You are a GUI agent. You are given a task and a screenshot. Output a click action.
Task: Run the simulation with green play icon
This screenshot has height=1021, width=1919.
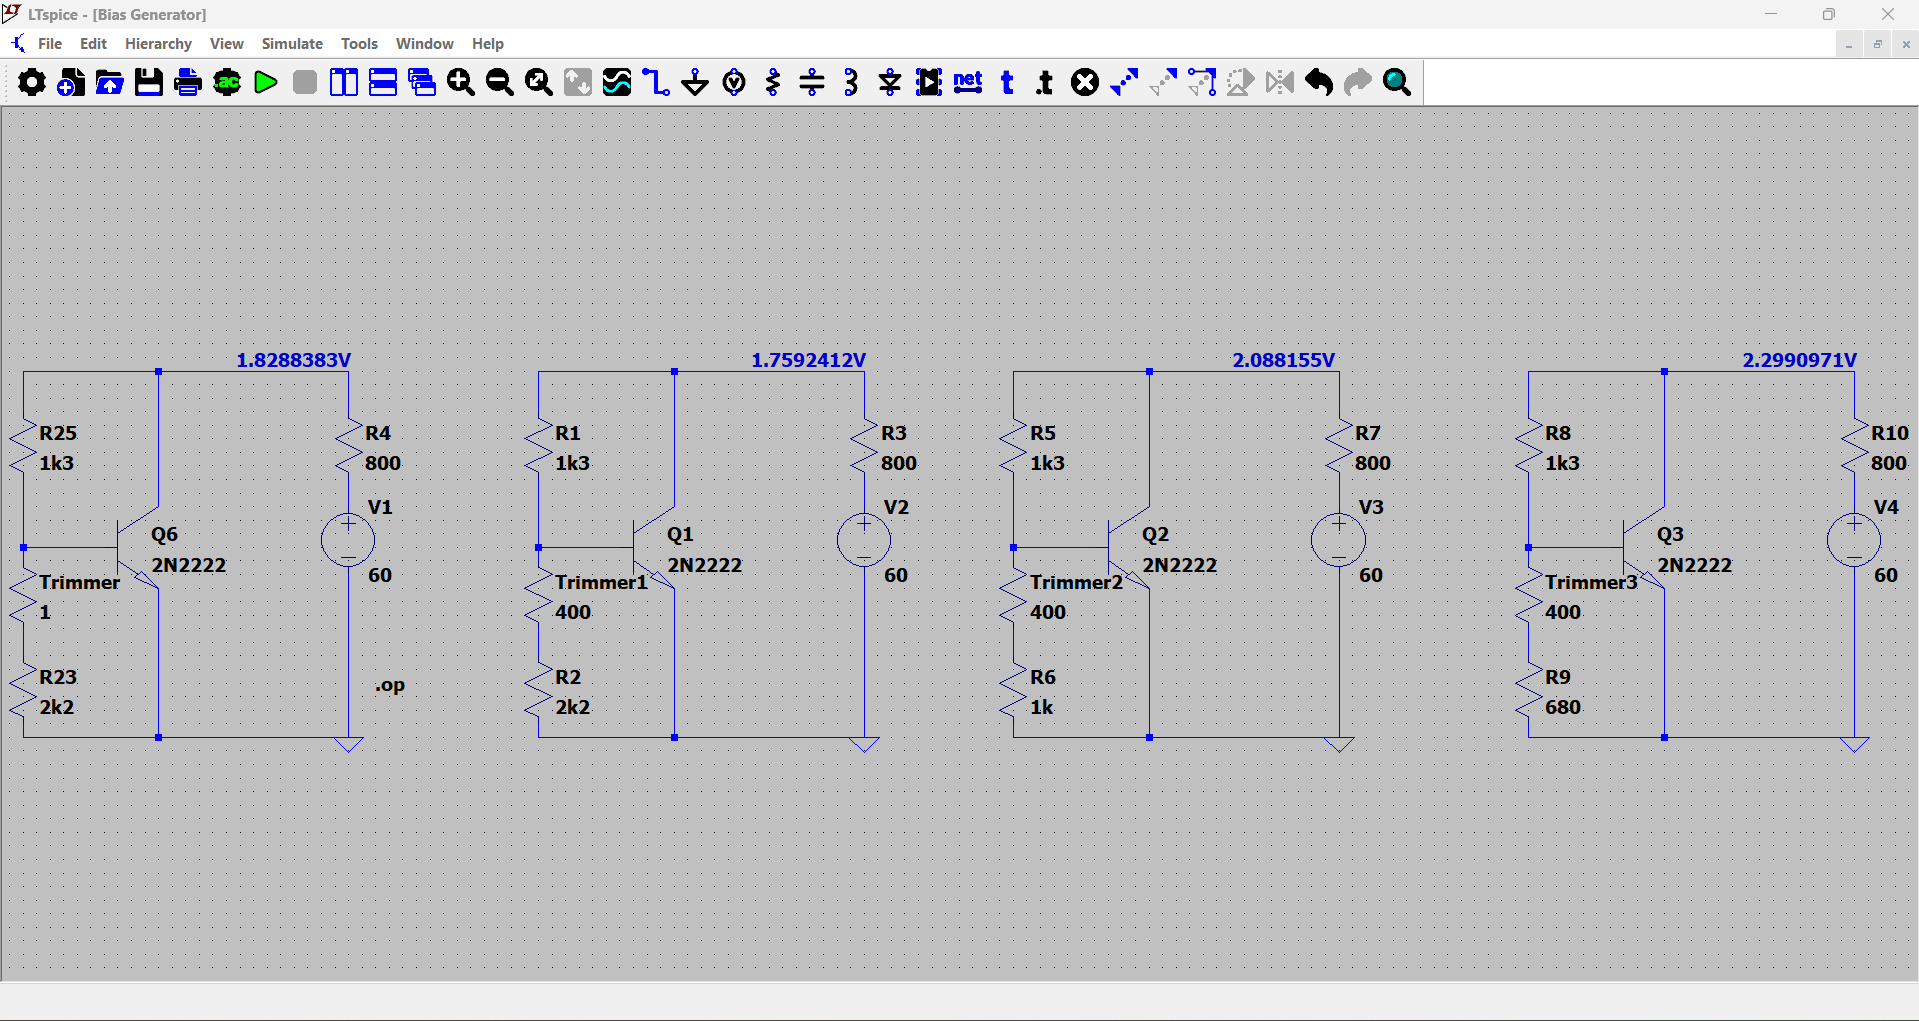266,82
